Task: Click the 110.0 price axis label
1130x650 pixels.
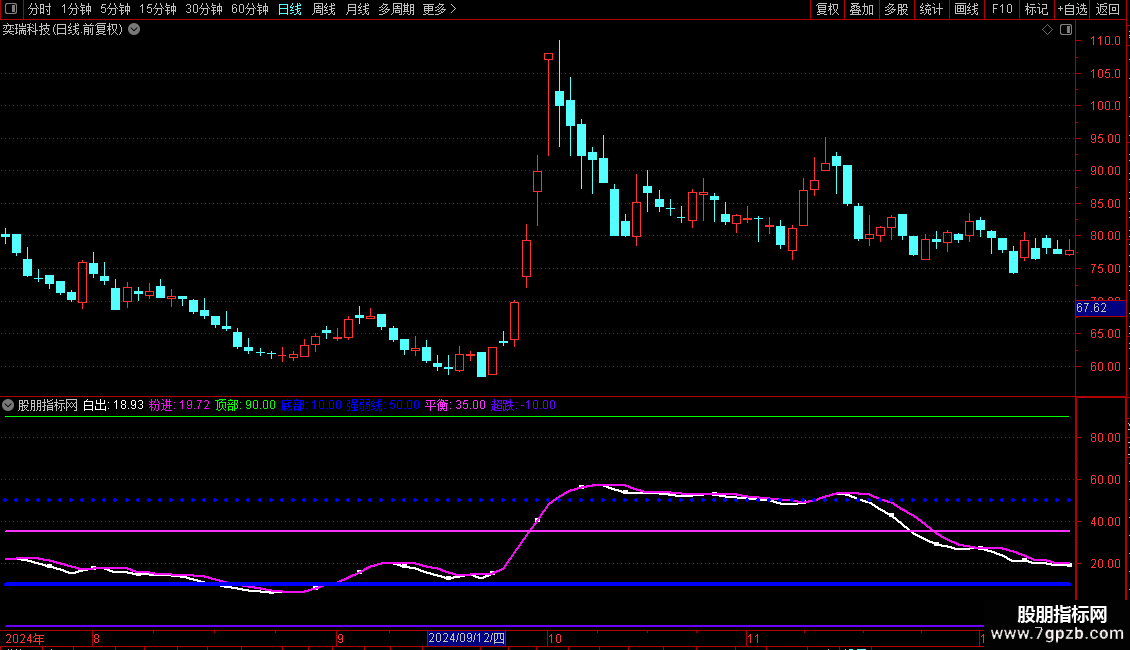Action: coord(1105,41)
